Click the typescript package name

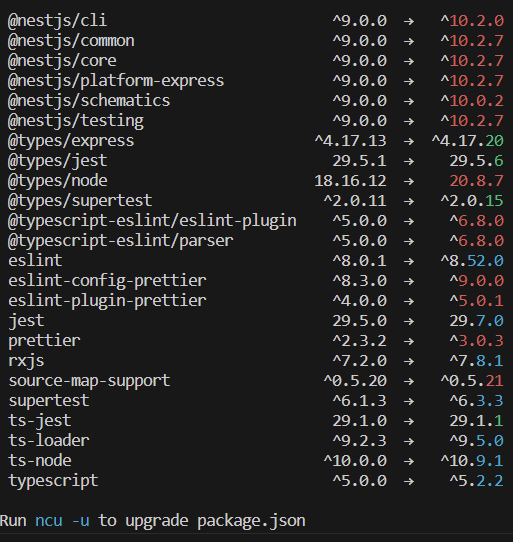click(x=53, y=482)
